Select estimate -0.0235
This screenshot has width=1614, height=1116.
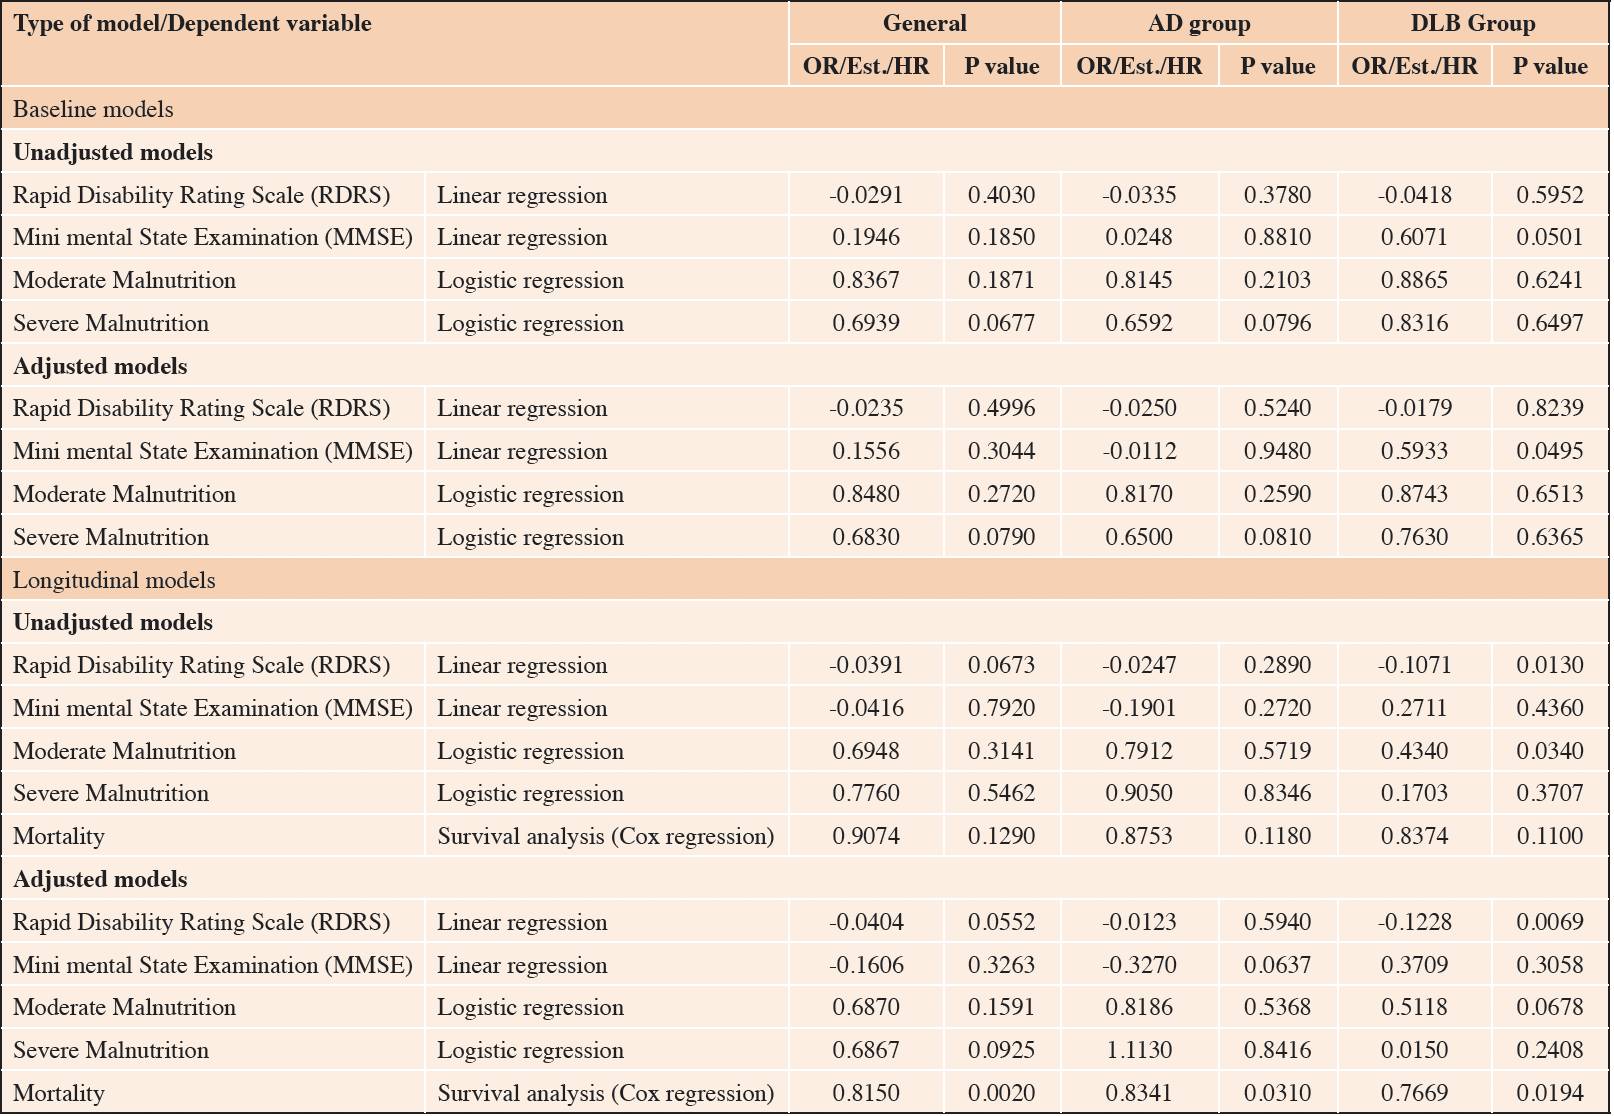coord(866,408)
